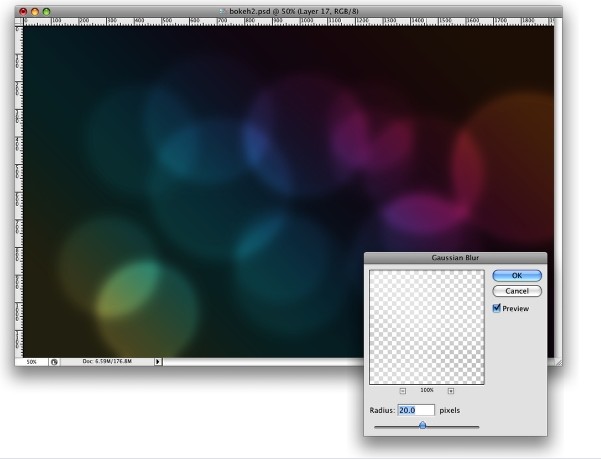Click the horizontal scrollbar below the canvas

(x=260, y=360)
